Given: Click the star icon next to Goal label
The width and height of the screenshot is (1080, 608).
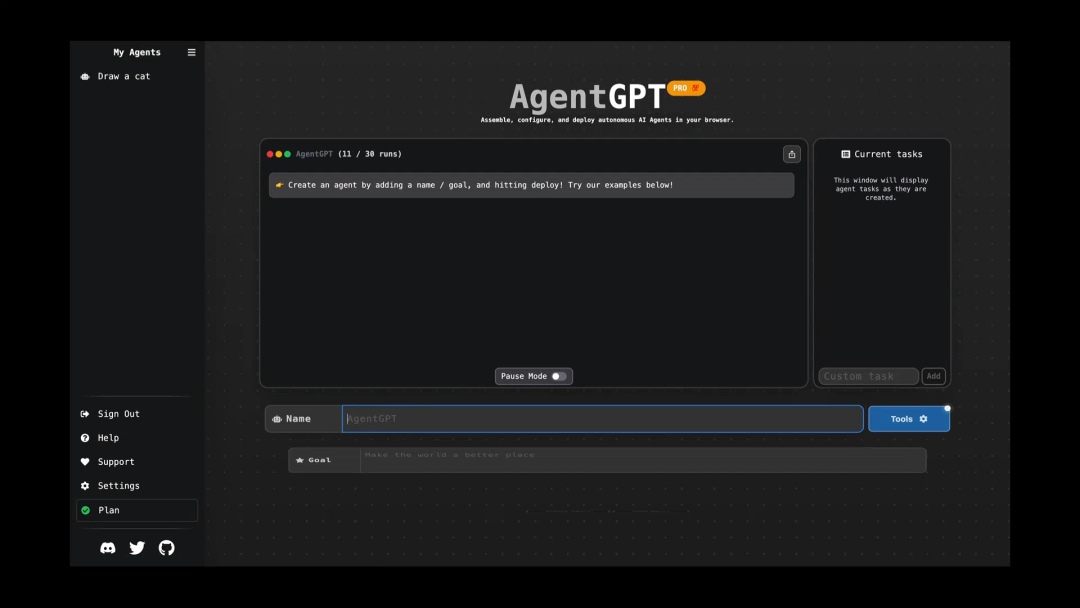Looking at the screenshot, I should click(300, 460).
